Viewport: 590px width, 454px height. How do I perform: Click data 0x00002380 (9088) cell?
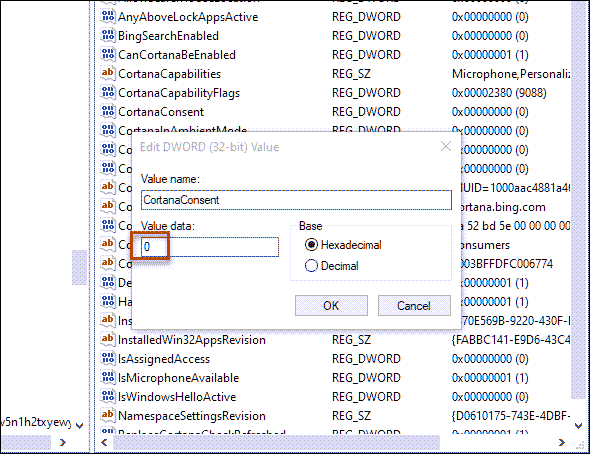coord(499,93)
